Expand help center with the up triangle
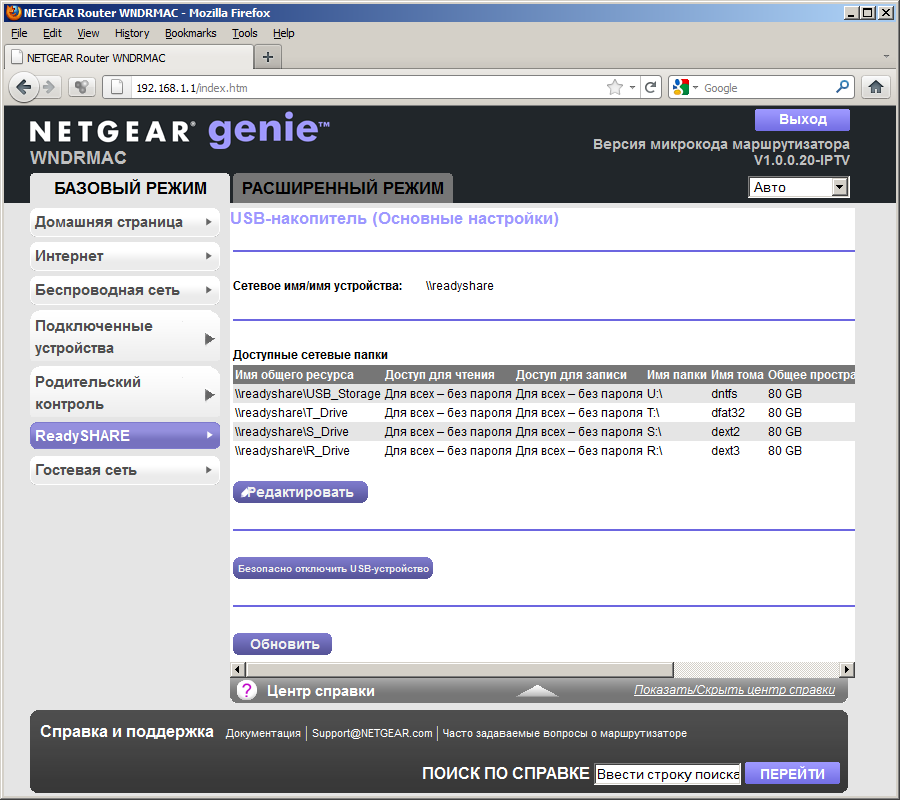The width and height of the screenshot is (900, 800). click(x=537, y=690)
